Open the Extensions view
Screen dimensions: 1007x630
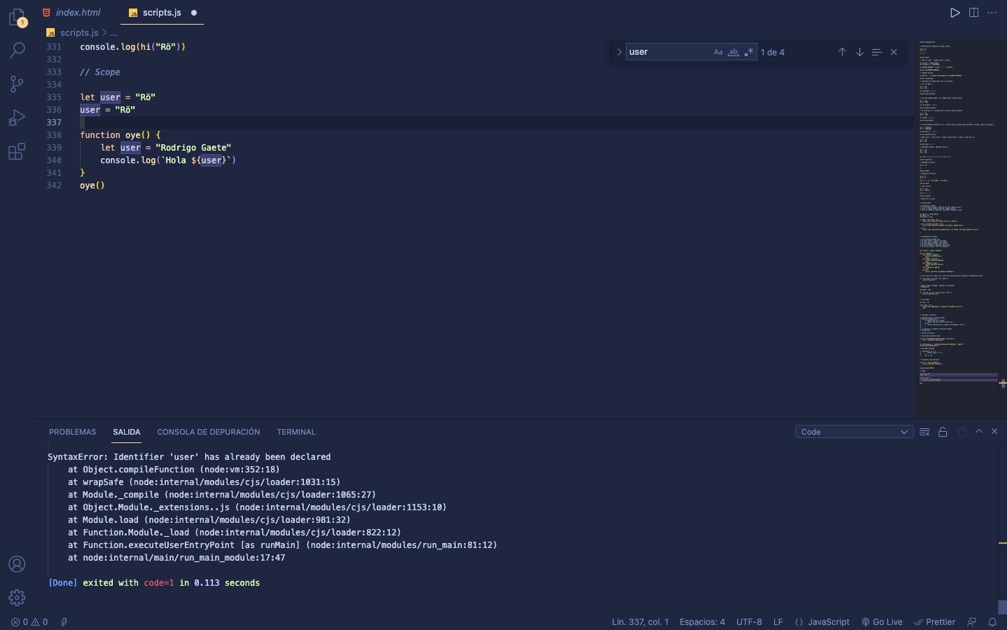[17, 152]
